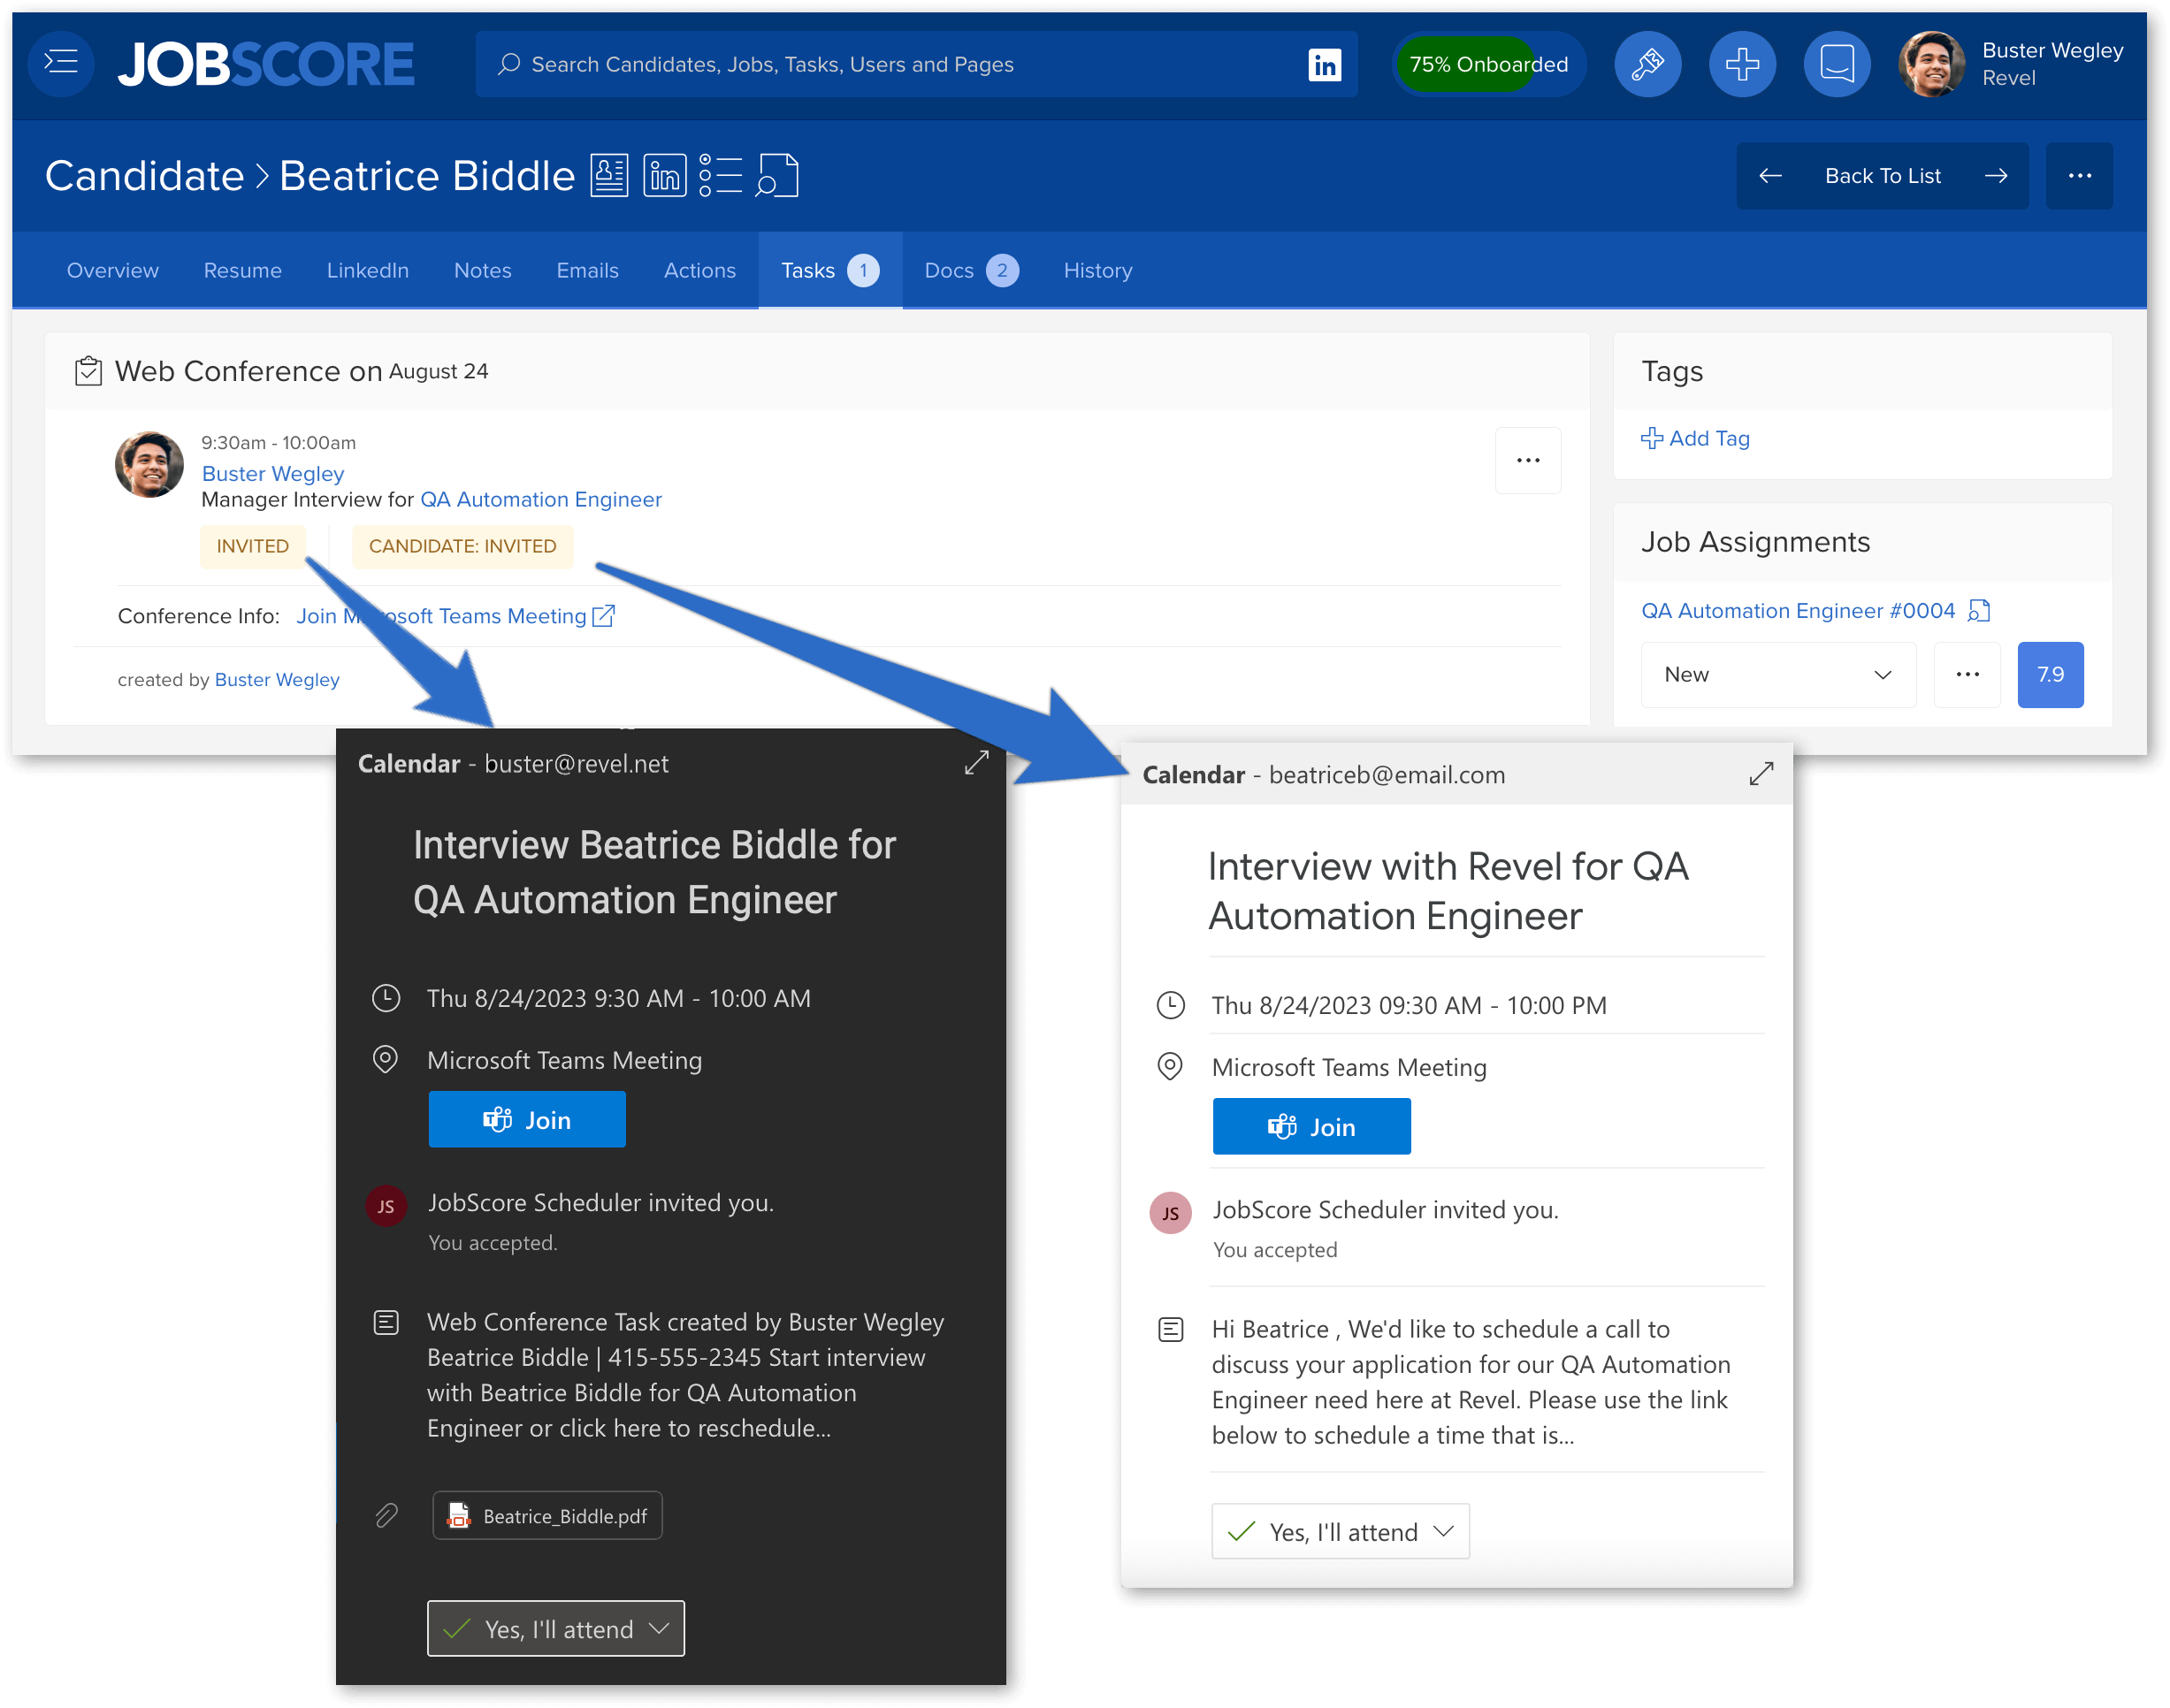Click JS avatar in buster@revel.net calendar
The image size is (2170, 1708).
pos(386,1207)
